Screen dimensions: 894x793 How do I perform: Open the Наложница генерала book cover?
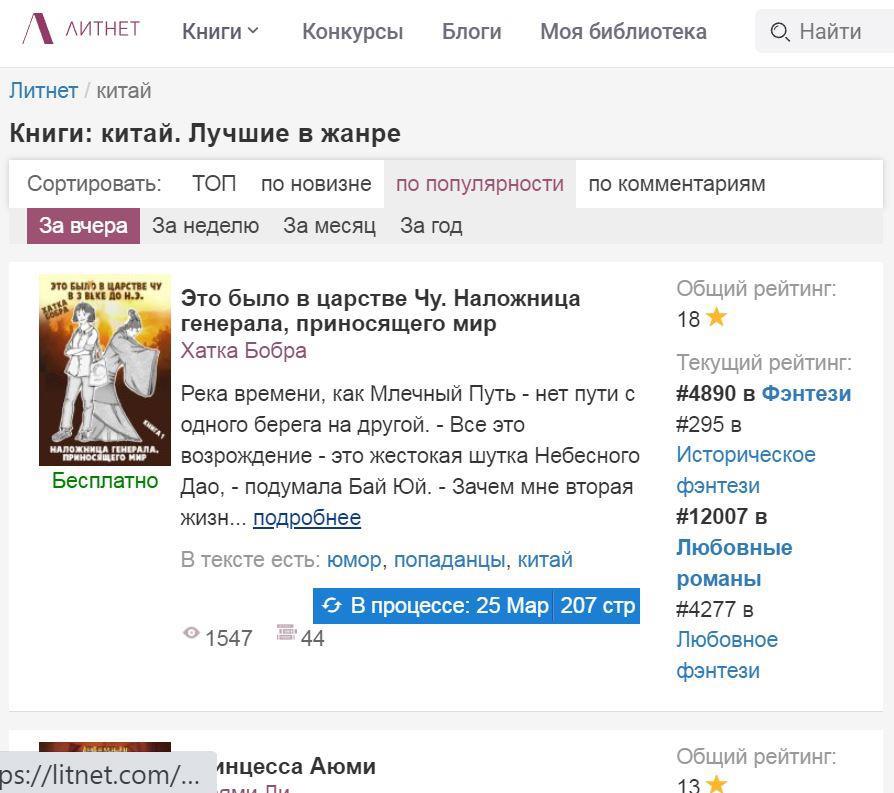[105, 370]
